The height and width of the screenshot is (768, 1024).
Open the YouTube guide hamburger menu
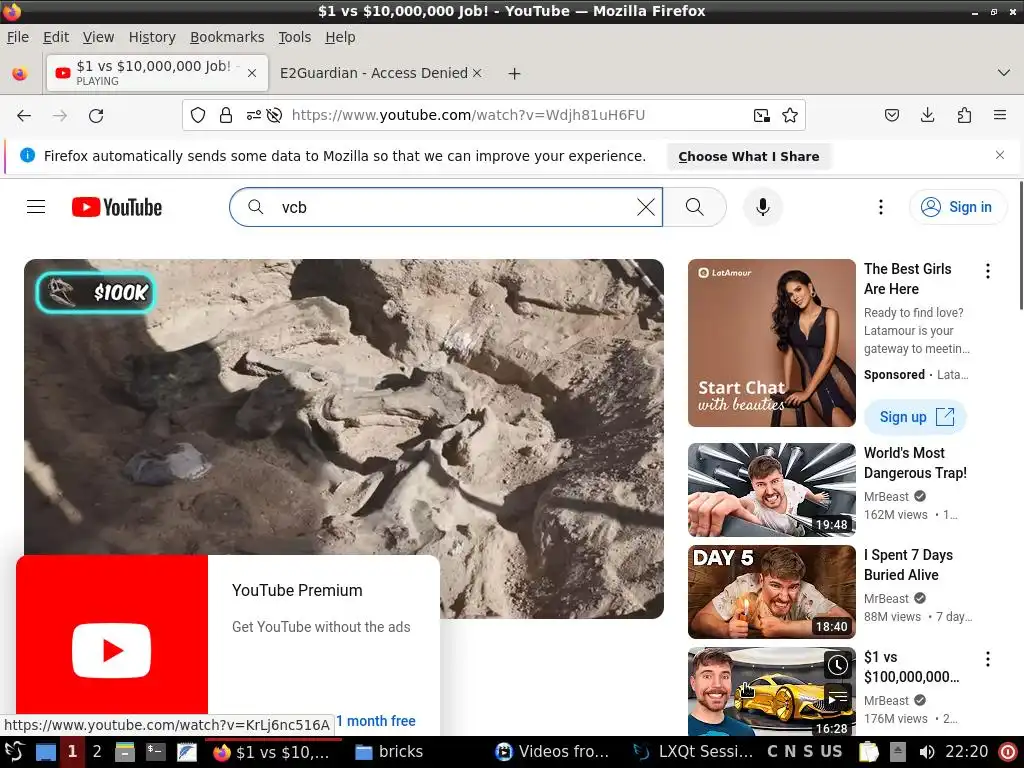[x=36, y=207]
